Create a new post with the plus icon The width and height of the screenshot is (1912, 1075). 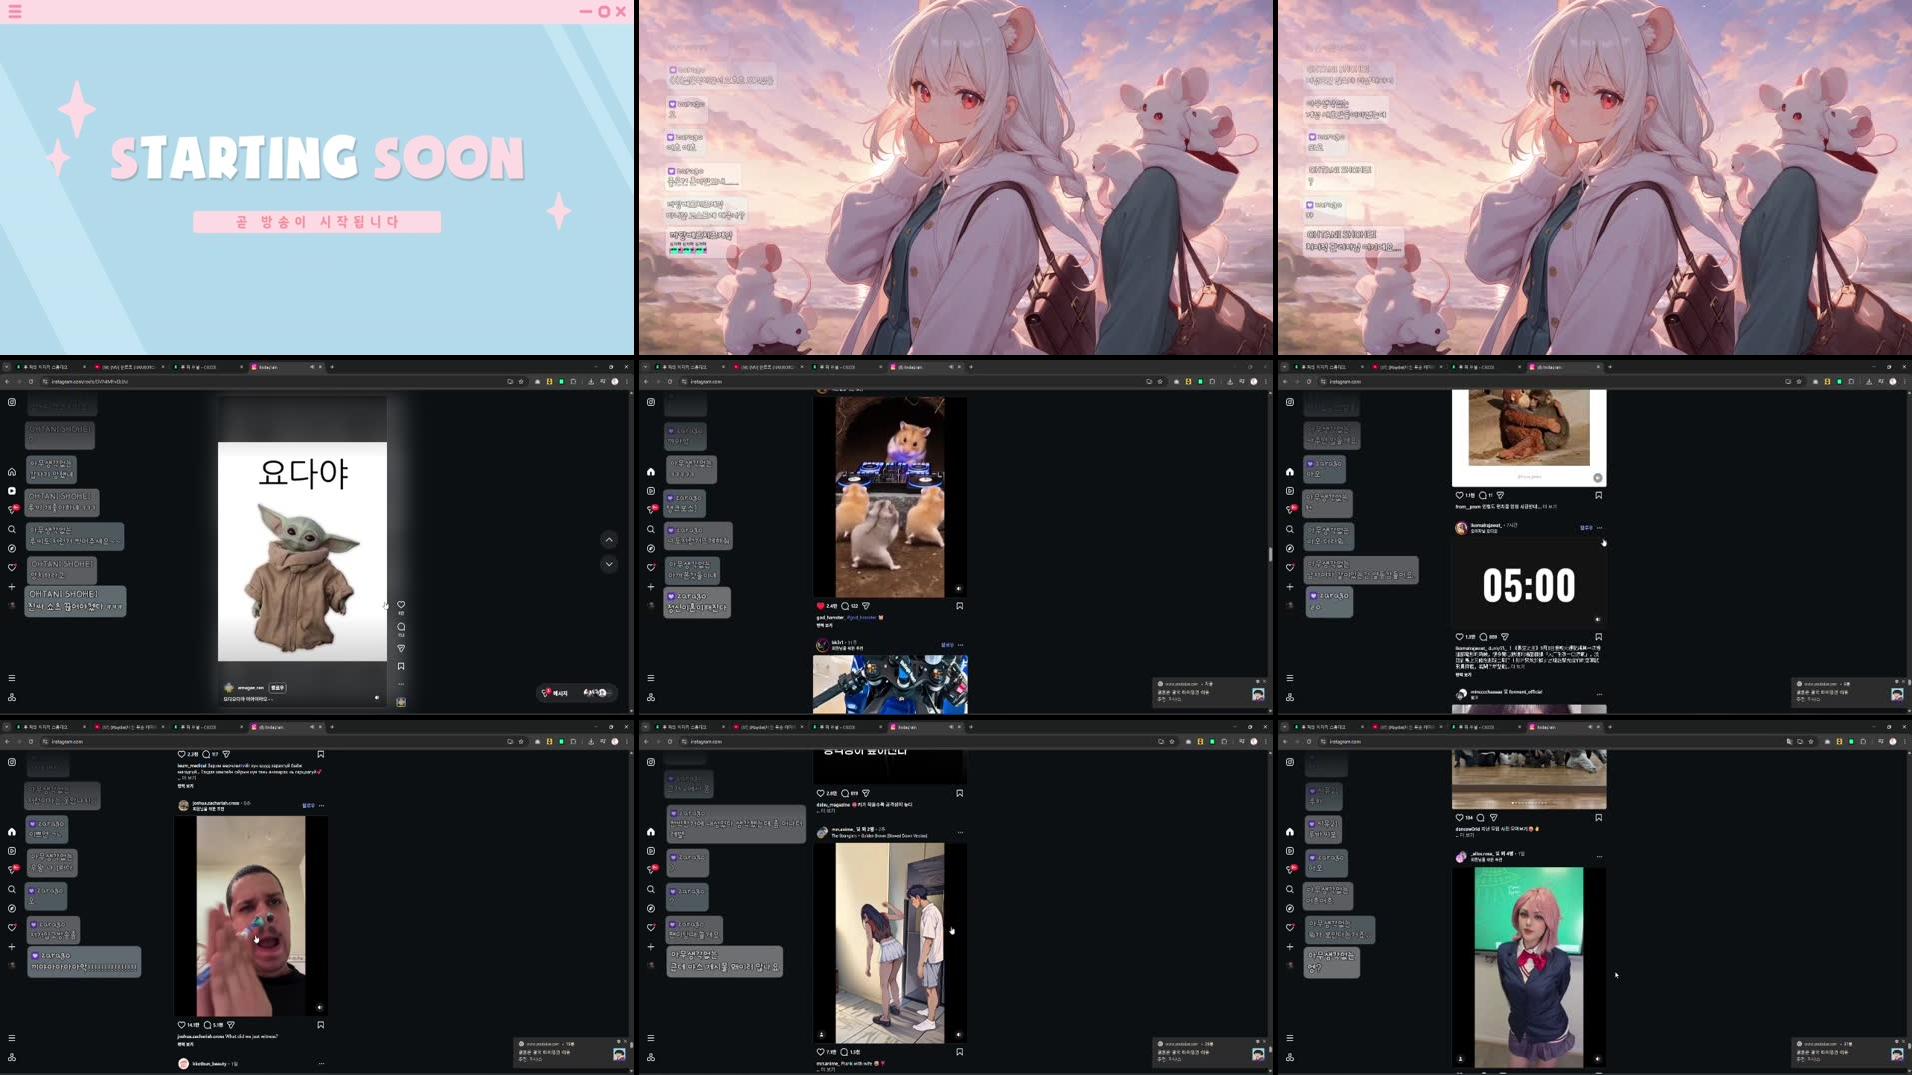coord(11,586)
